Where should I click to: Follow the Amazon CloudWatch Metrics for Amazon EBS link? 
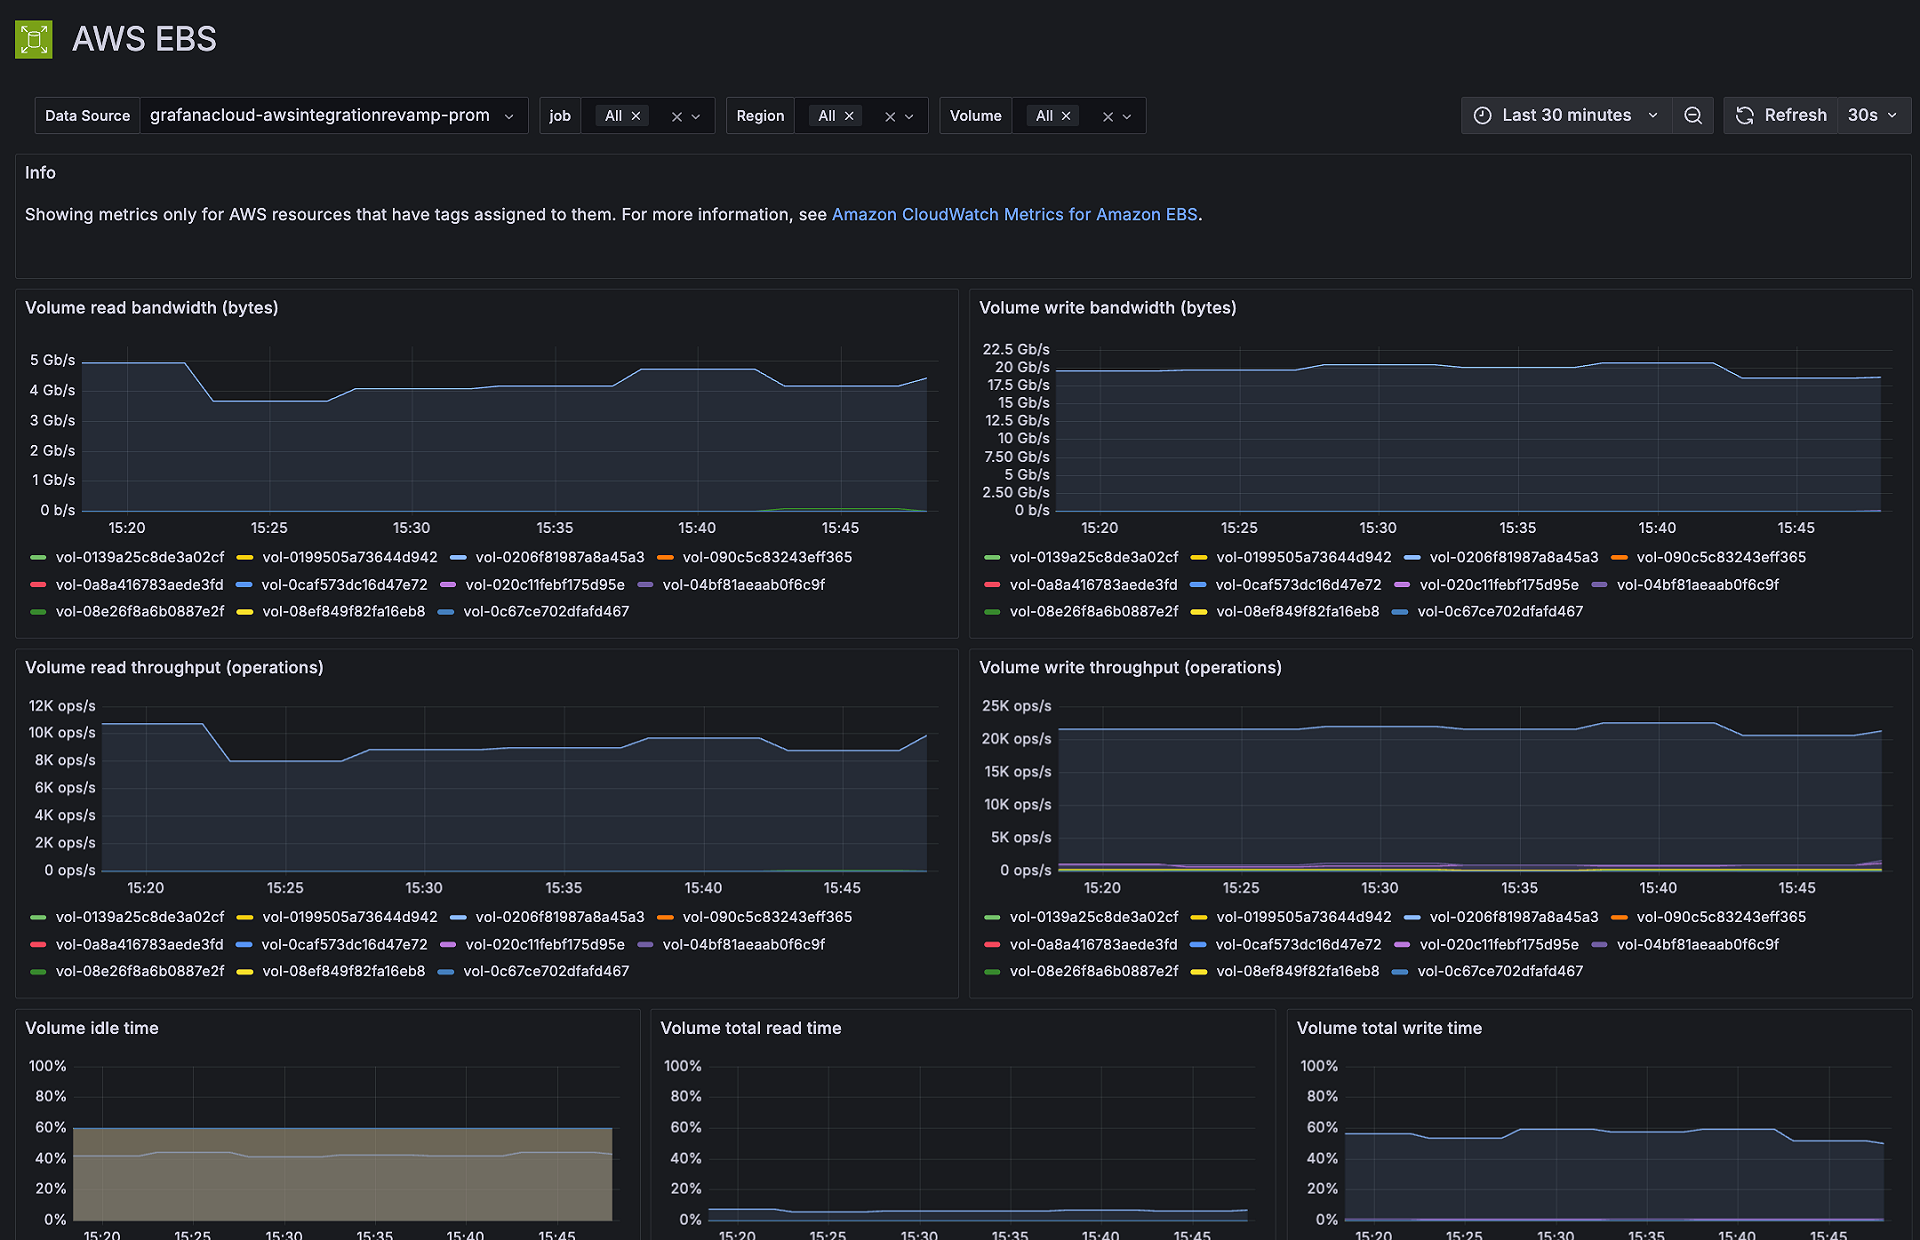1015,214
